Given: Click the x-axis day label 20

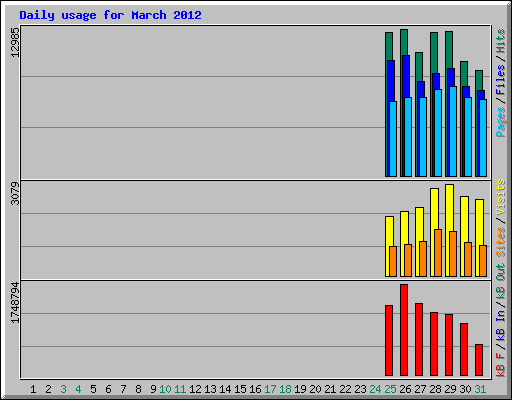Looking at the screenshot, I should (315, 389).
